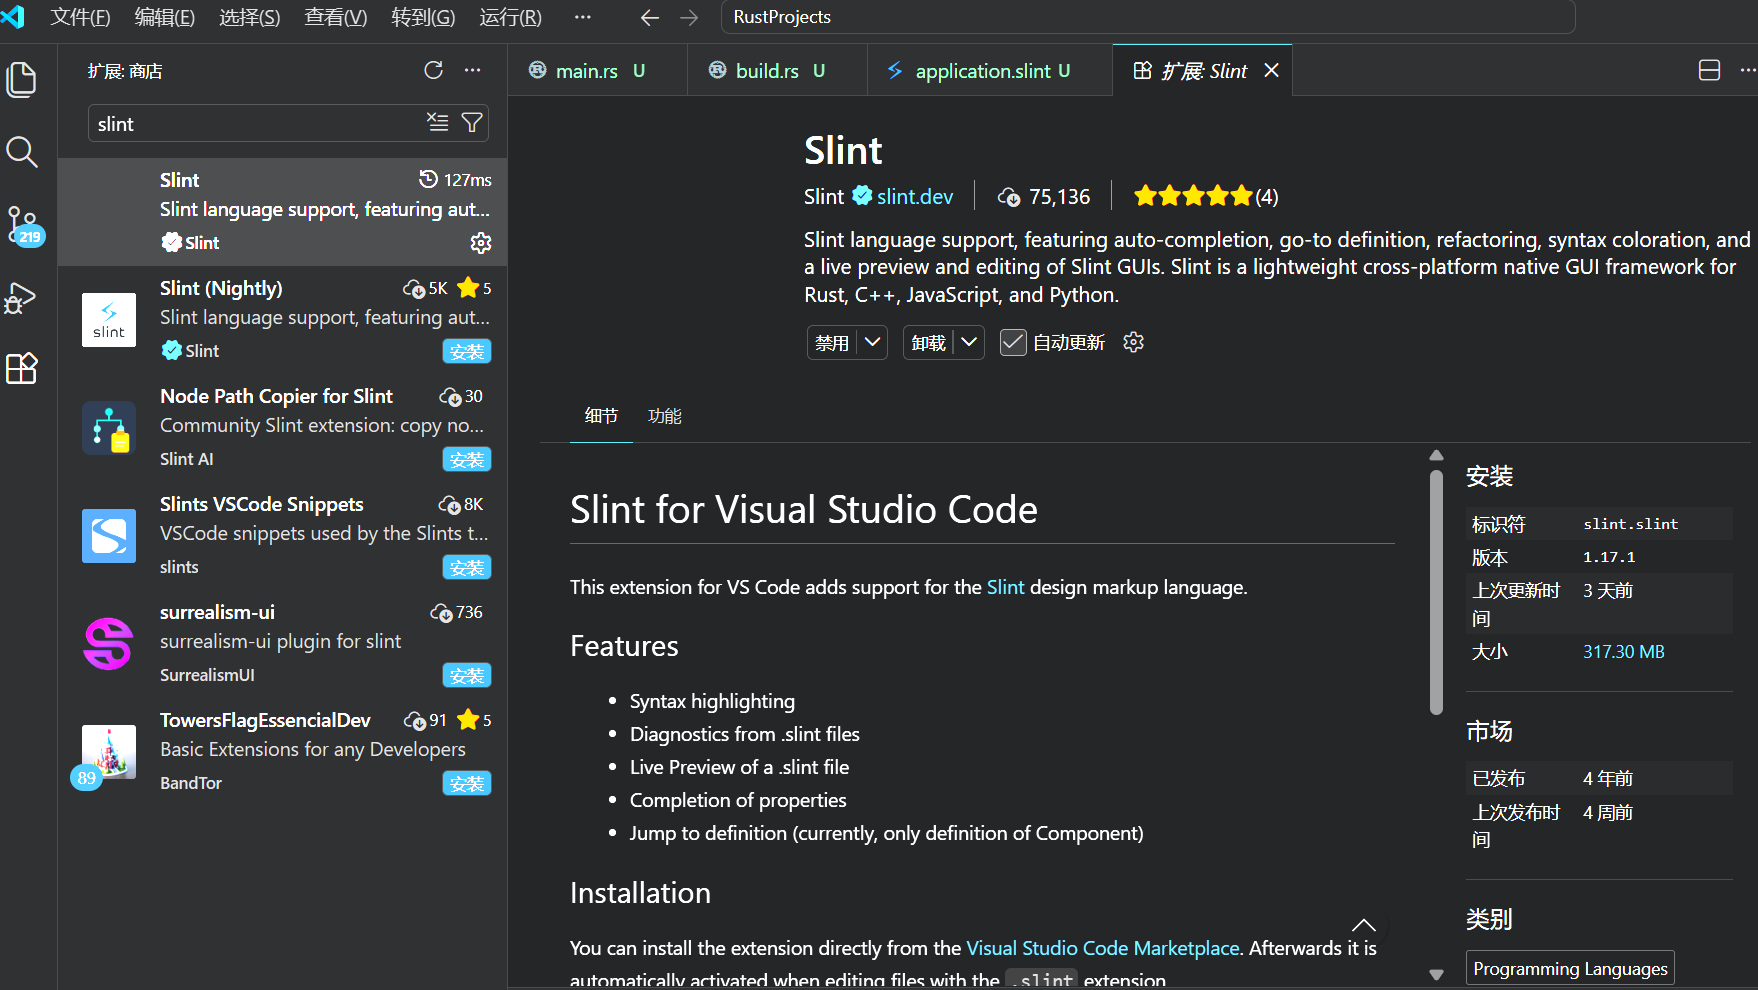Click the Node Path Copier extension icon
1758x990 pixels.
109,428
